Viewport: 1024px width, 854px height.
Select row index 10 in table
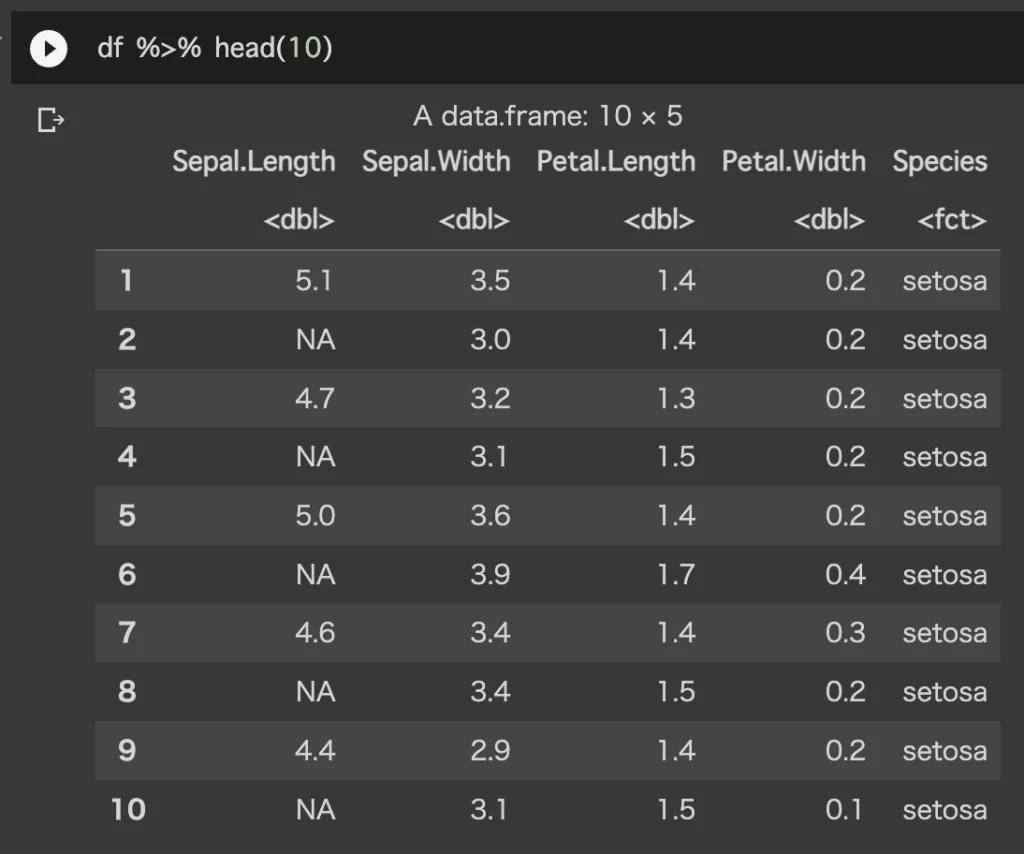click(x=128, y=809)
